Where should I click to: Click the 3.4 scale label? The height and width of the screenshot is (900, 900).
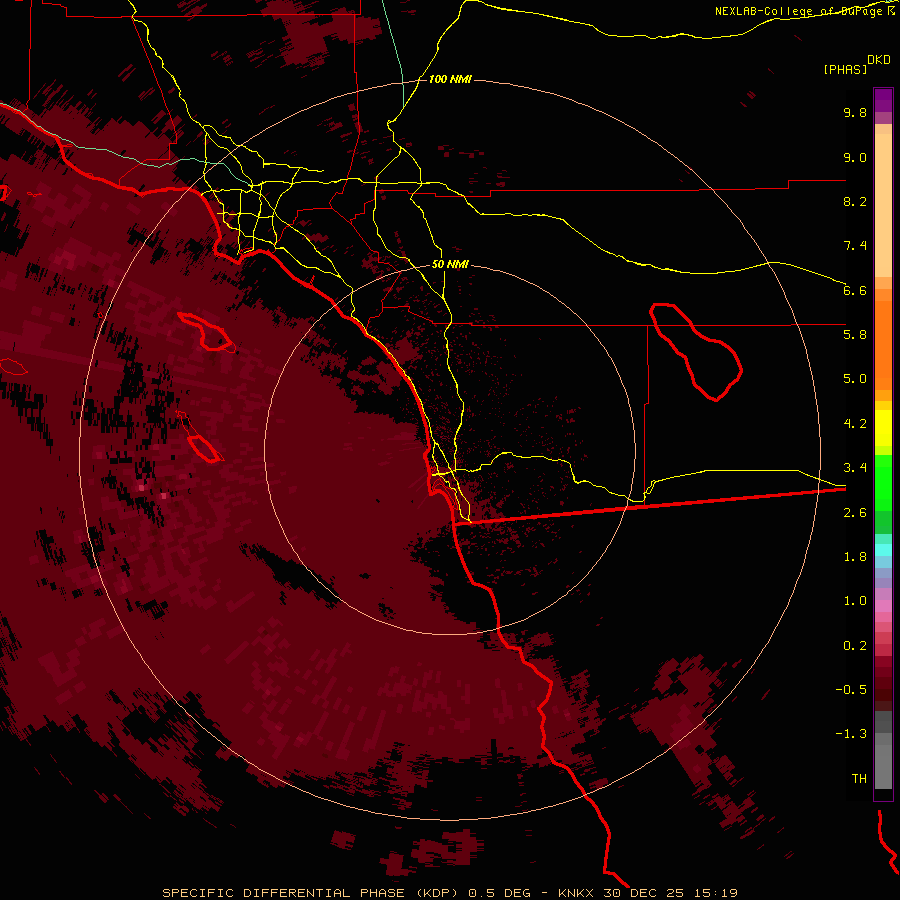855,468
